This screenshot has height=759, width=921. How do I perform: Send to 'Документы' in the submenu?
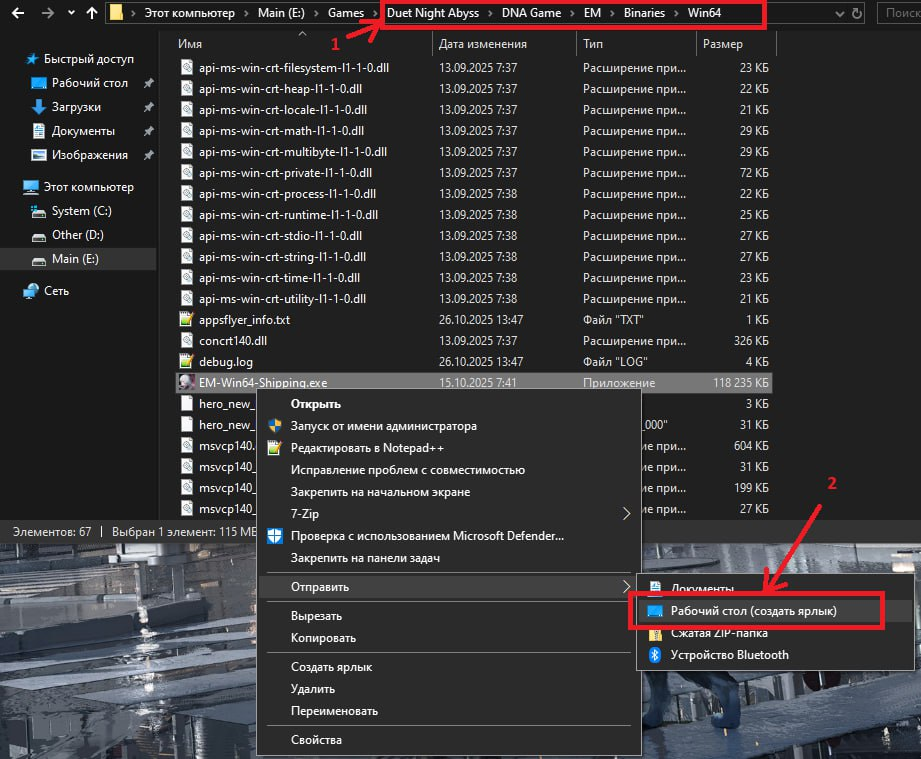[x=775, y=588]
